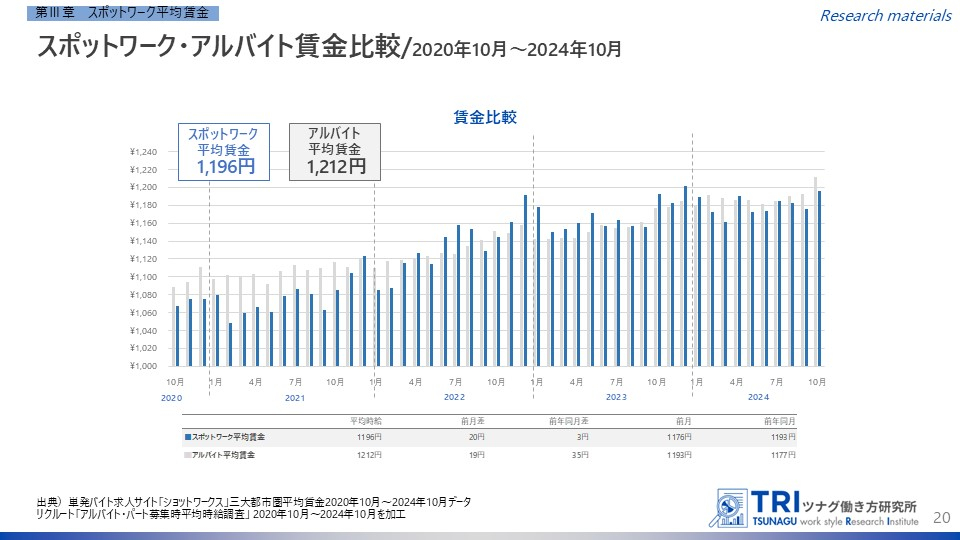Select the アルバイト平均賃金 1,212円 callout box
The width and height of the screenshot is (960, 540).
[335, 152]
